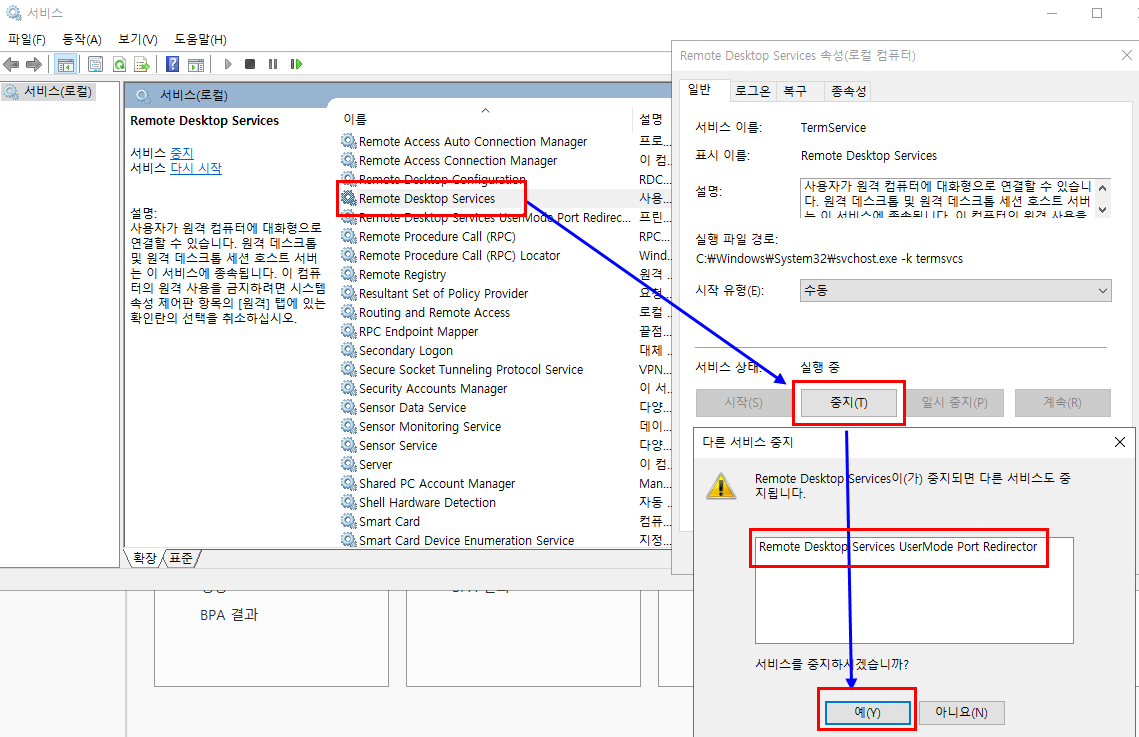
Task: Click the Back arrow in the toolbar
Action: tap(11, 65)
